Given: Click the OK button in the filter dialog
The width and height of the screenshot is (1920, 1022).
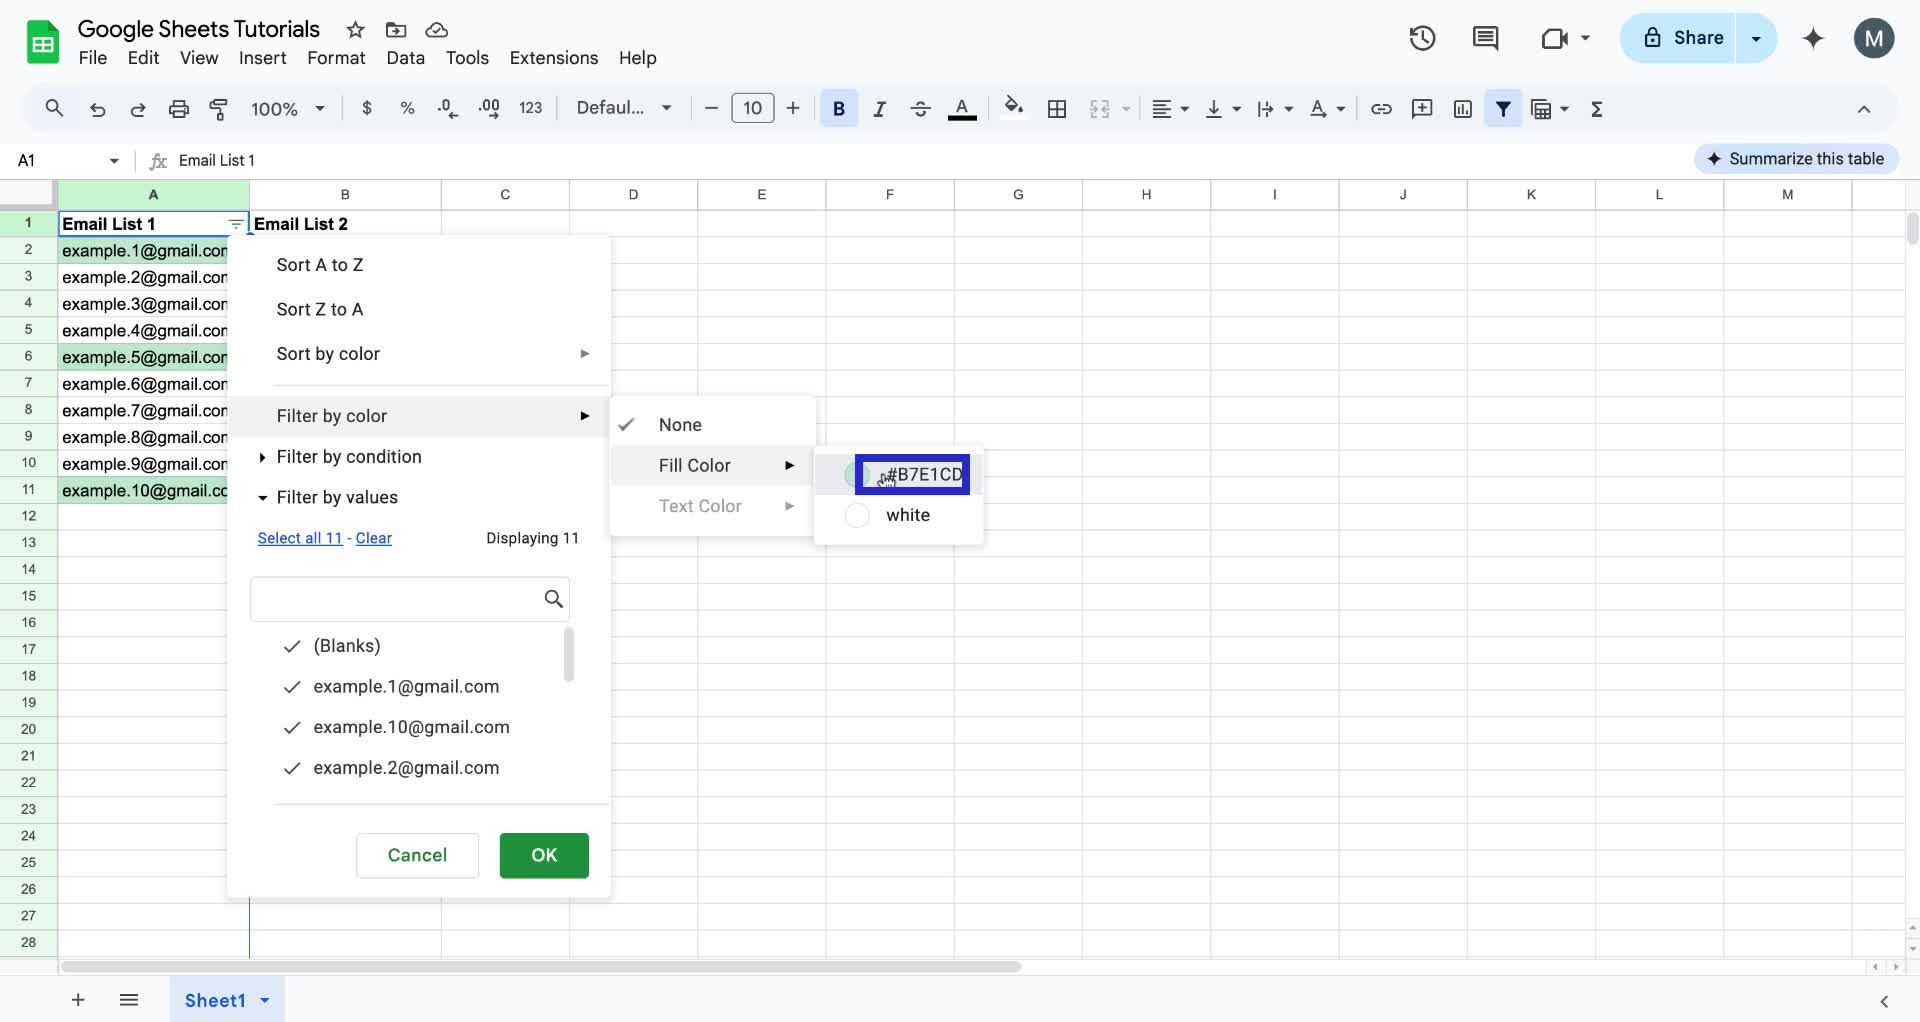Looking at the screenshot, I should [x=543, y=855].
